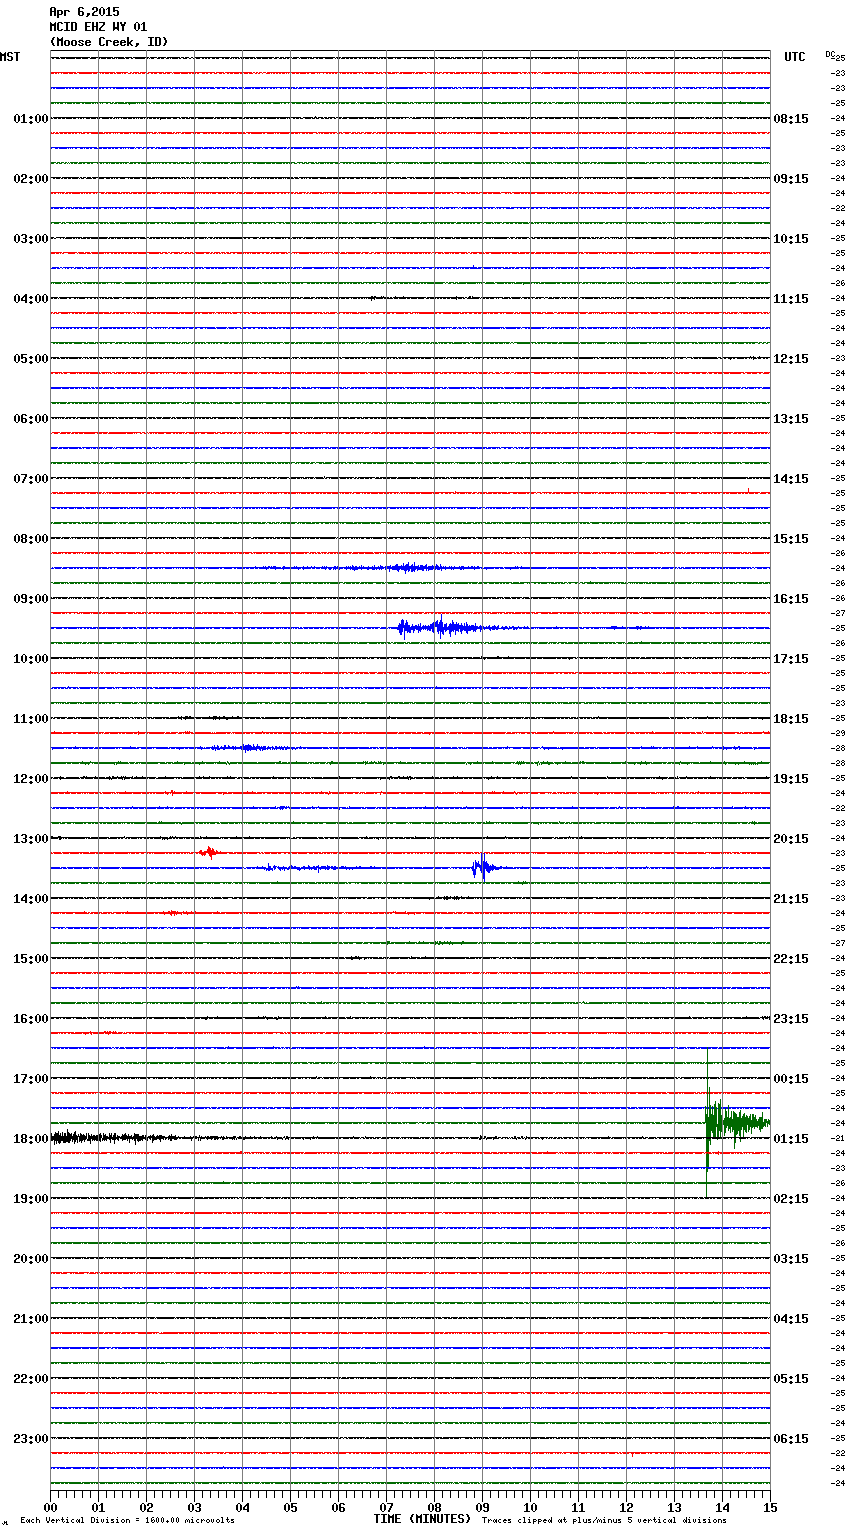The height and width of the screenshot is (1534, 850).
Task: Select the 13:00 MST row label
Action: 31,839
